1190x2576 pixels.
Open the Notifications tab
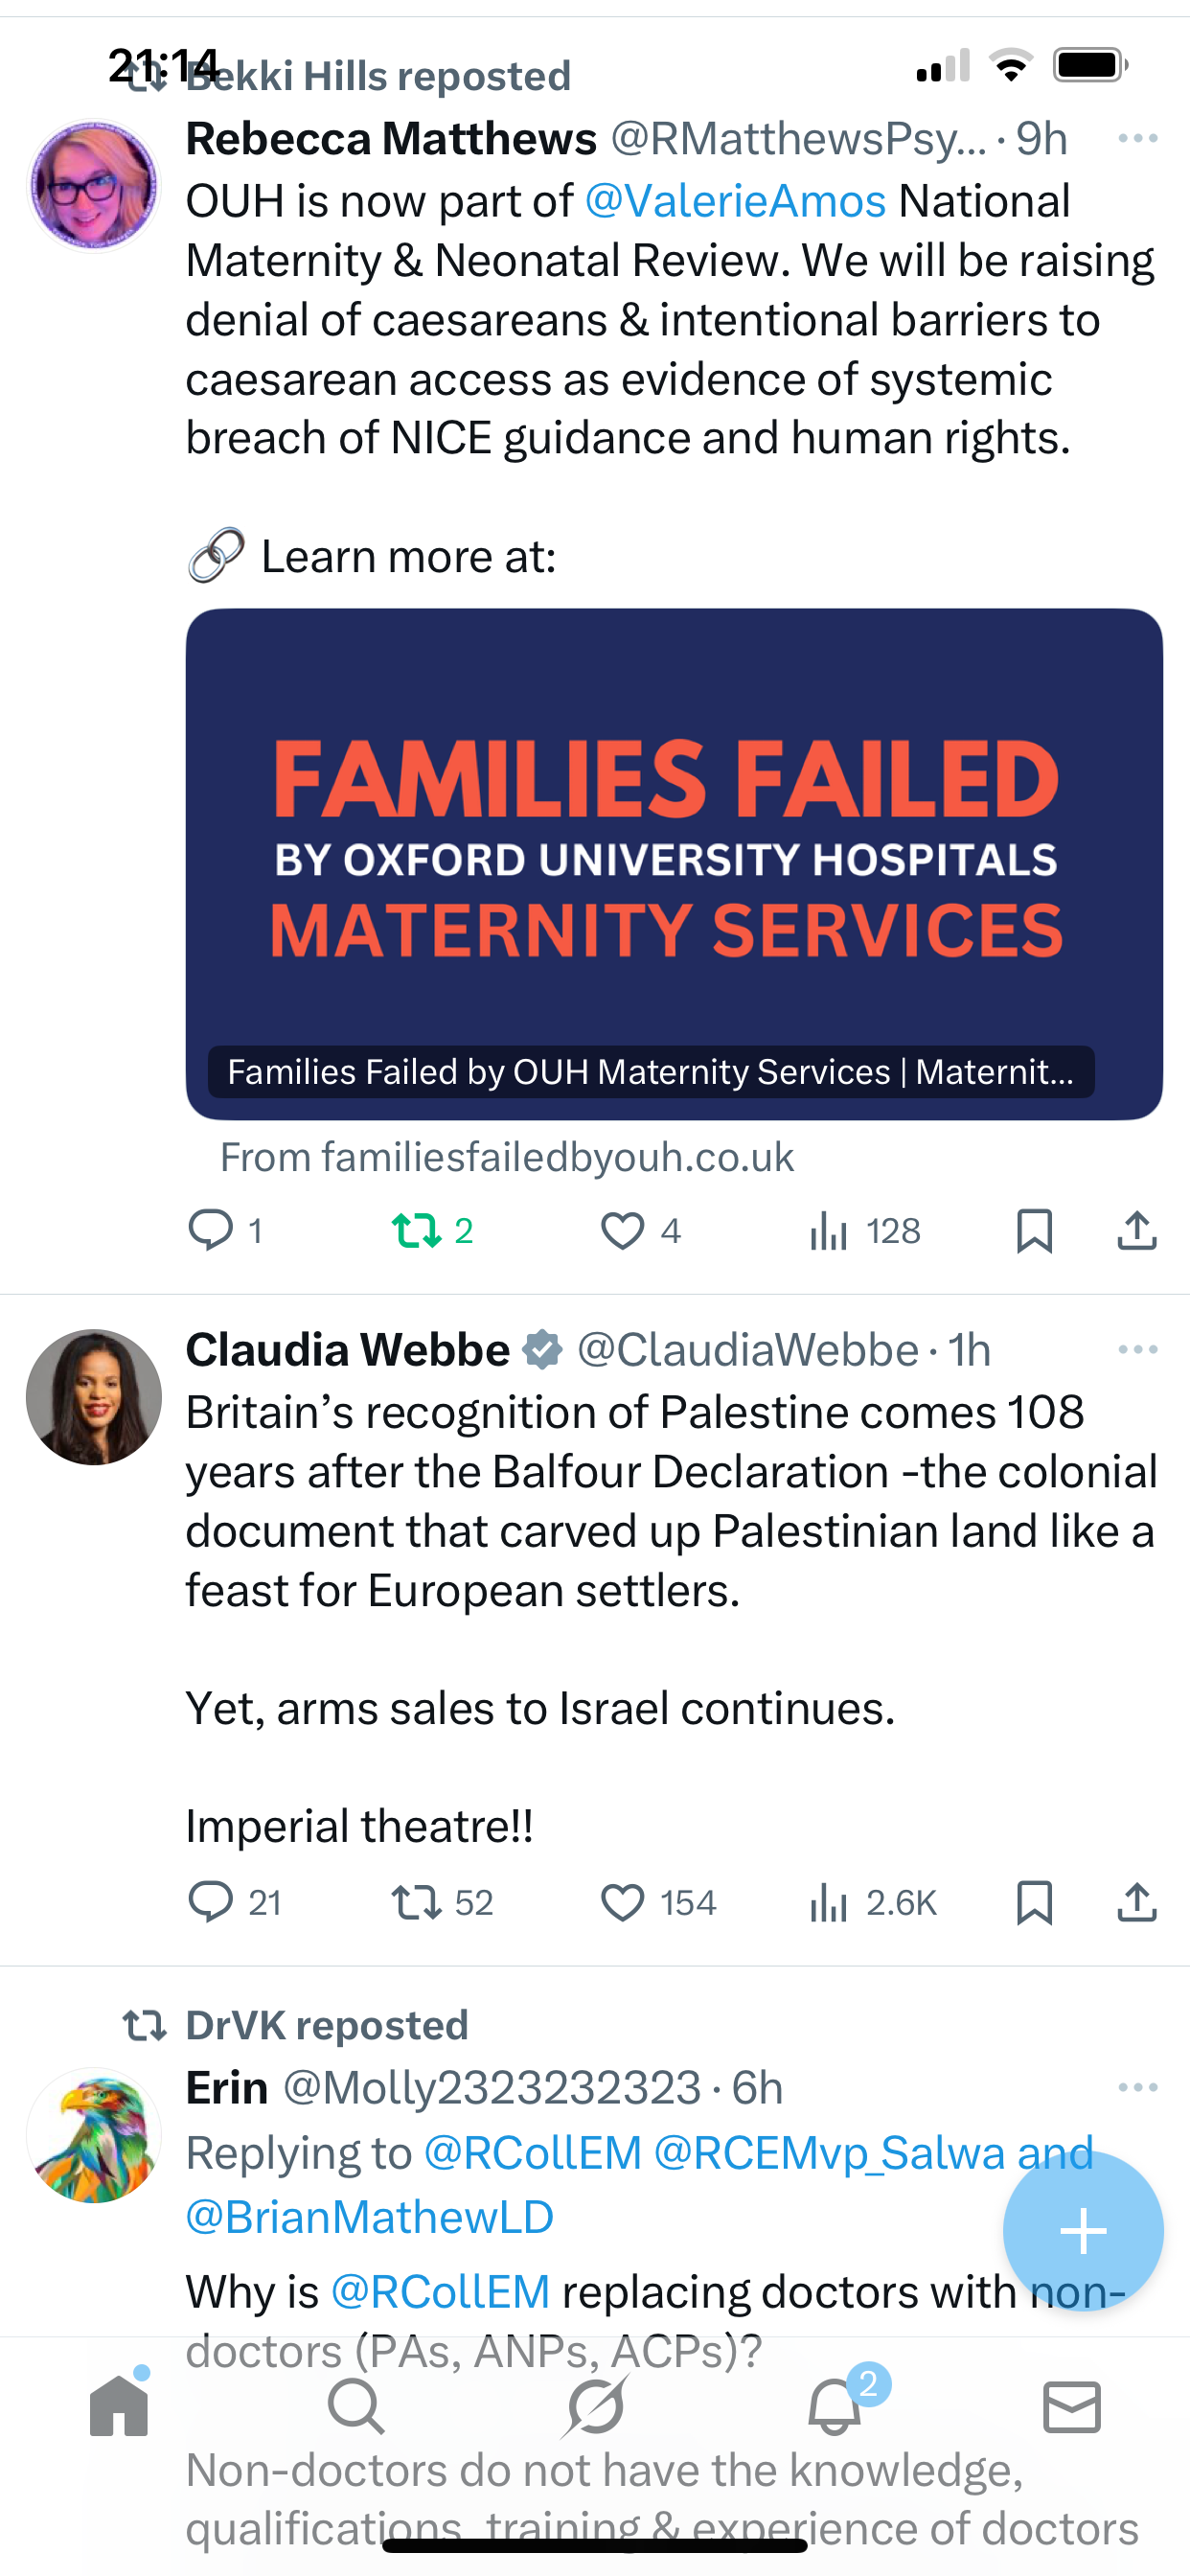[834, 2406]
